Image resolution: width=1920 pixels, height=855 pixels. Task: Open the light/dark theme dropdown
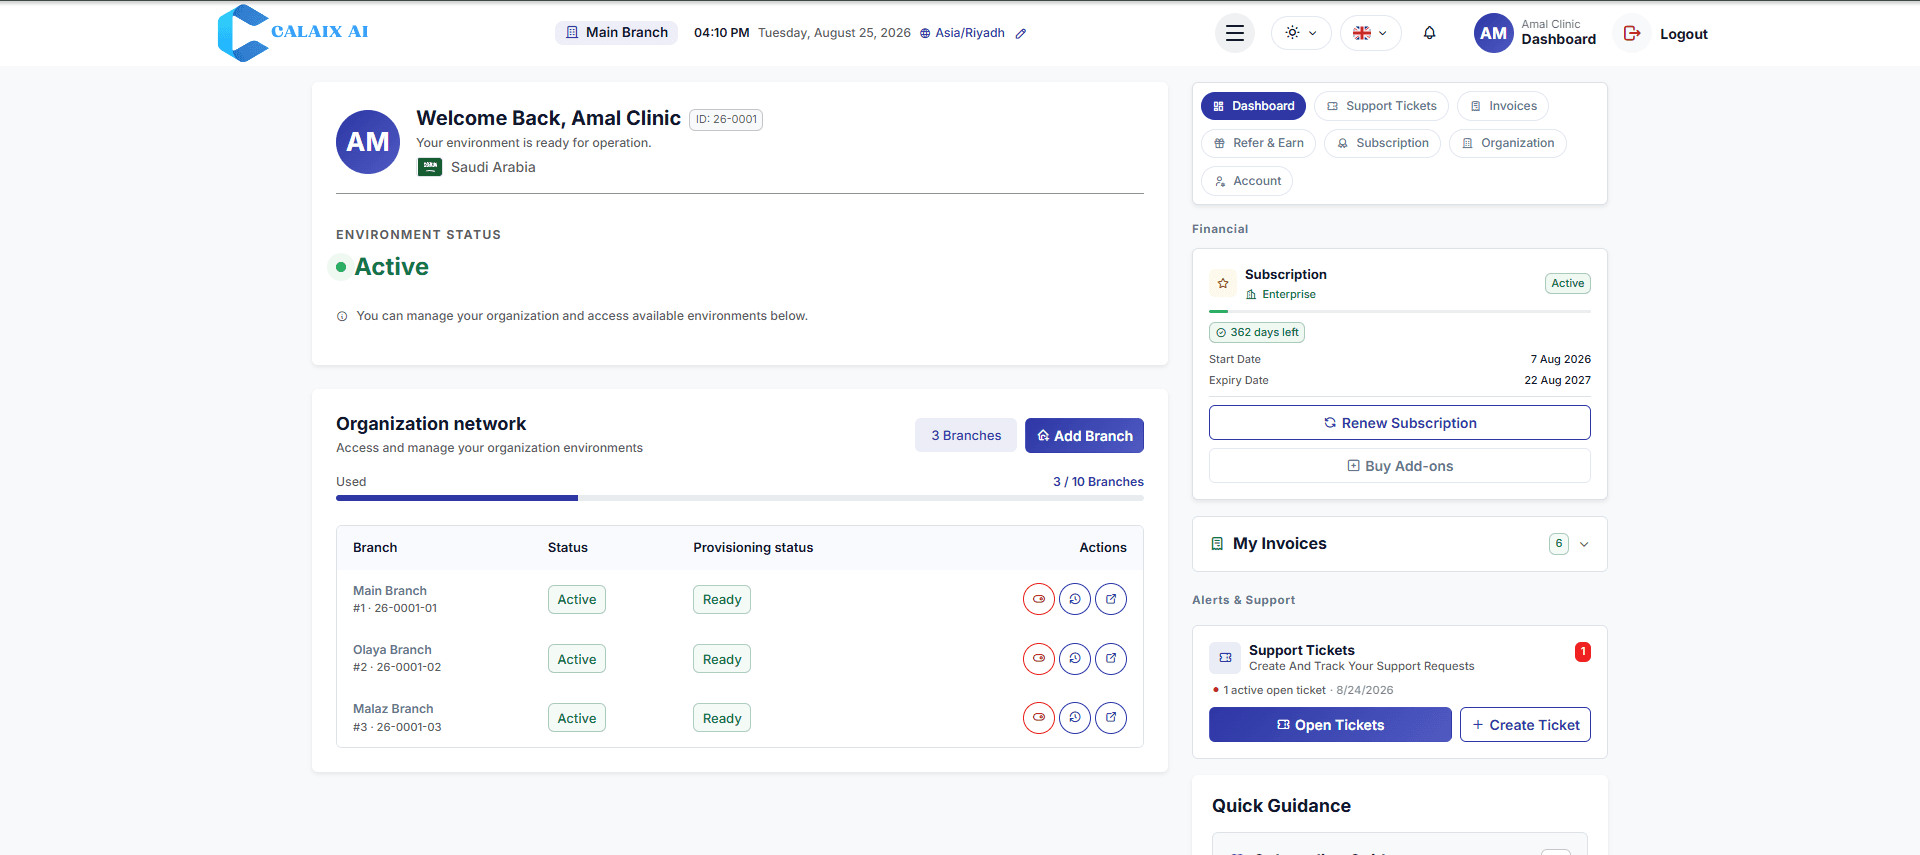coord(1301,33)
